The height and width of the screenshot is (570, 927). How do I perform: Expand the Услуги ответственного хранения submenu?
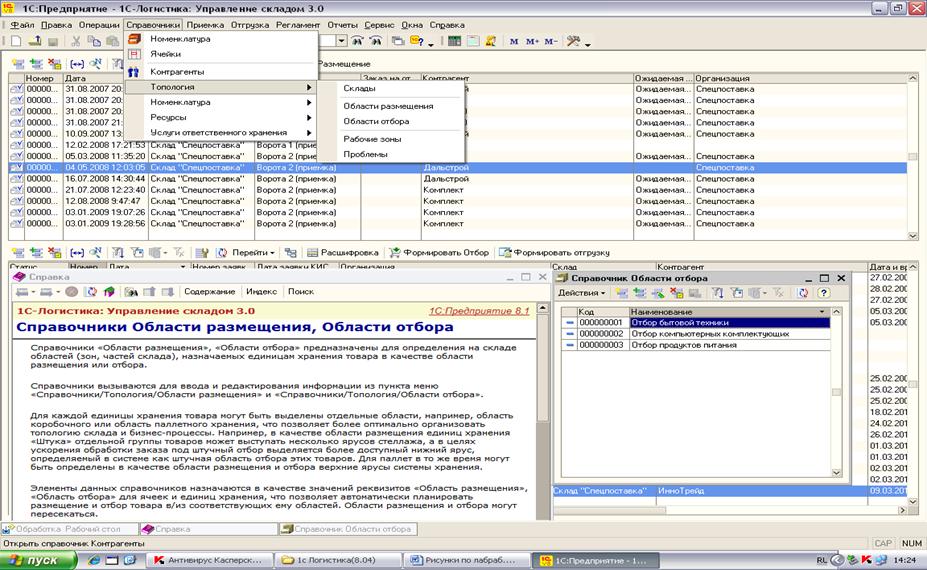(221, 132)
